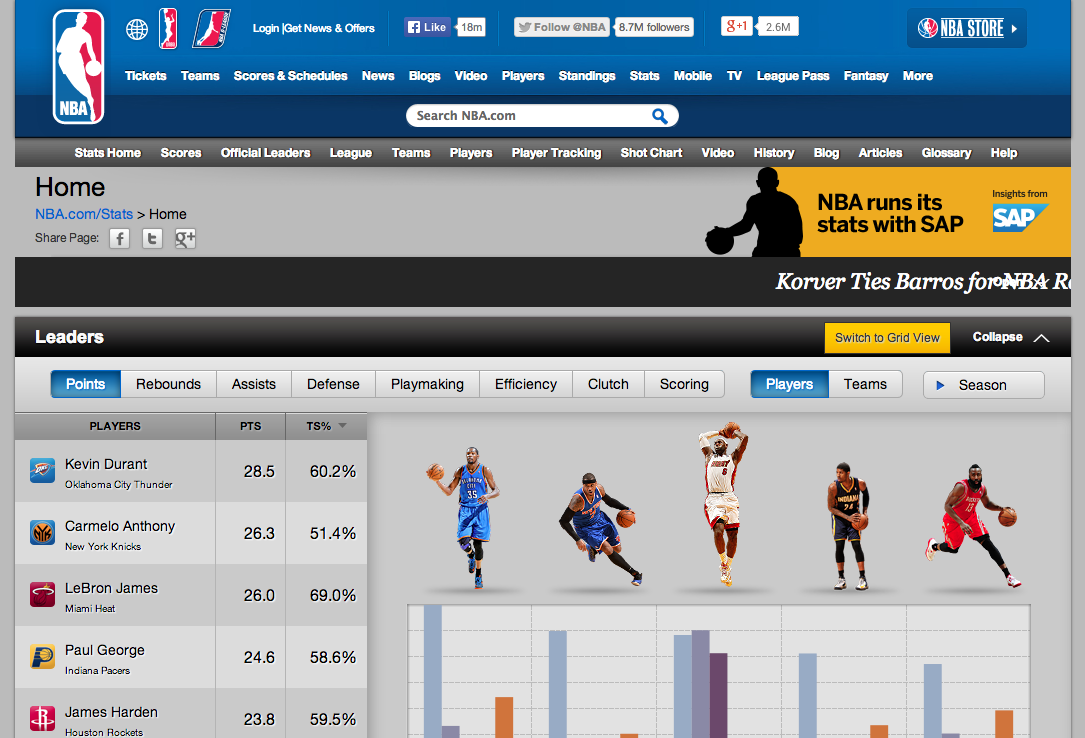1085x738 pixels.
Task: Click the SAP logo in the banner
Action: 1020,218
